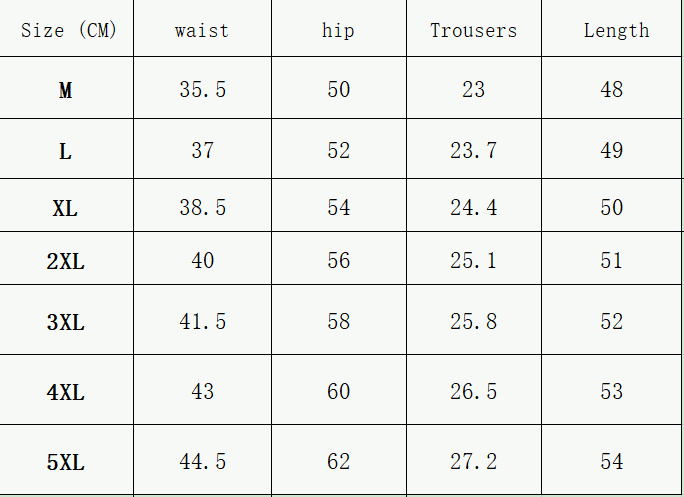Select the hip value 62 cell
Viewport: 684px width, 497px height.
339,462
